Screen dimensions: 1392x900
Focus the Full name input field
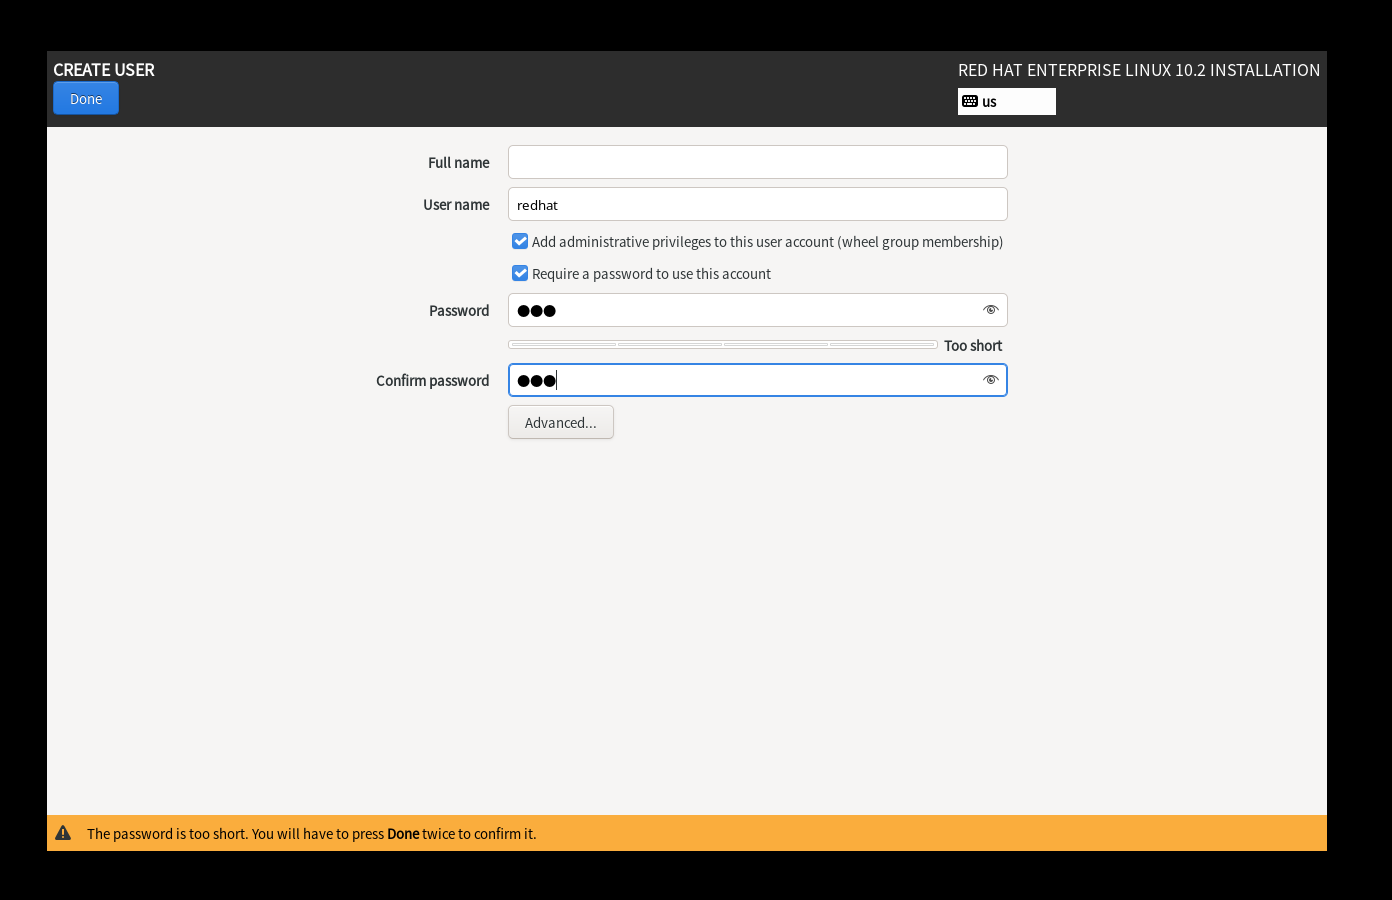coord(757,162)
